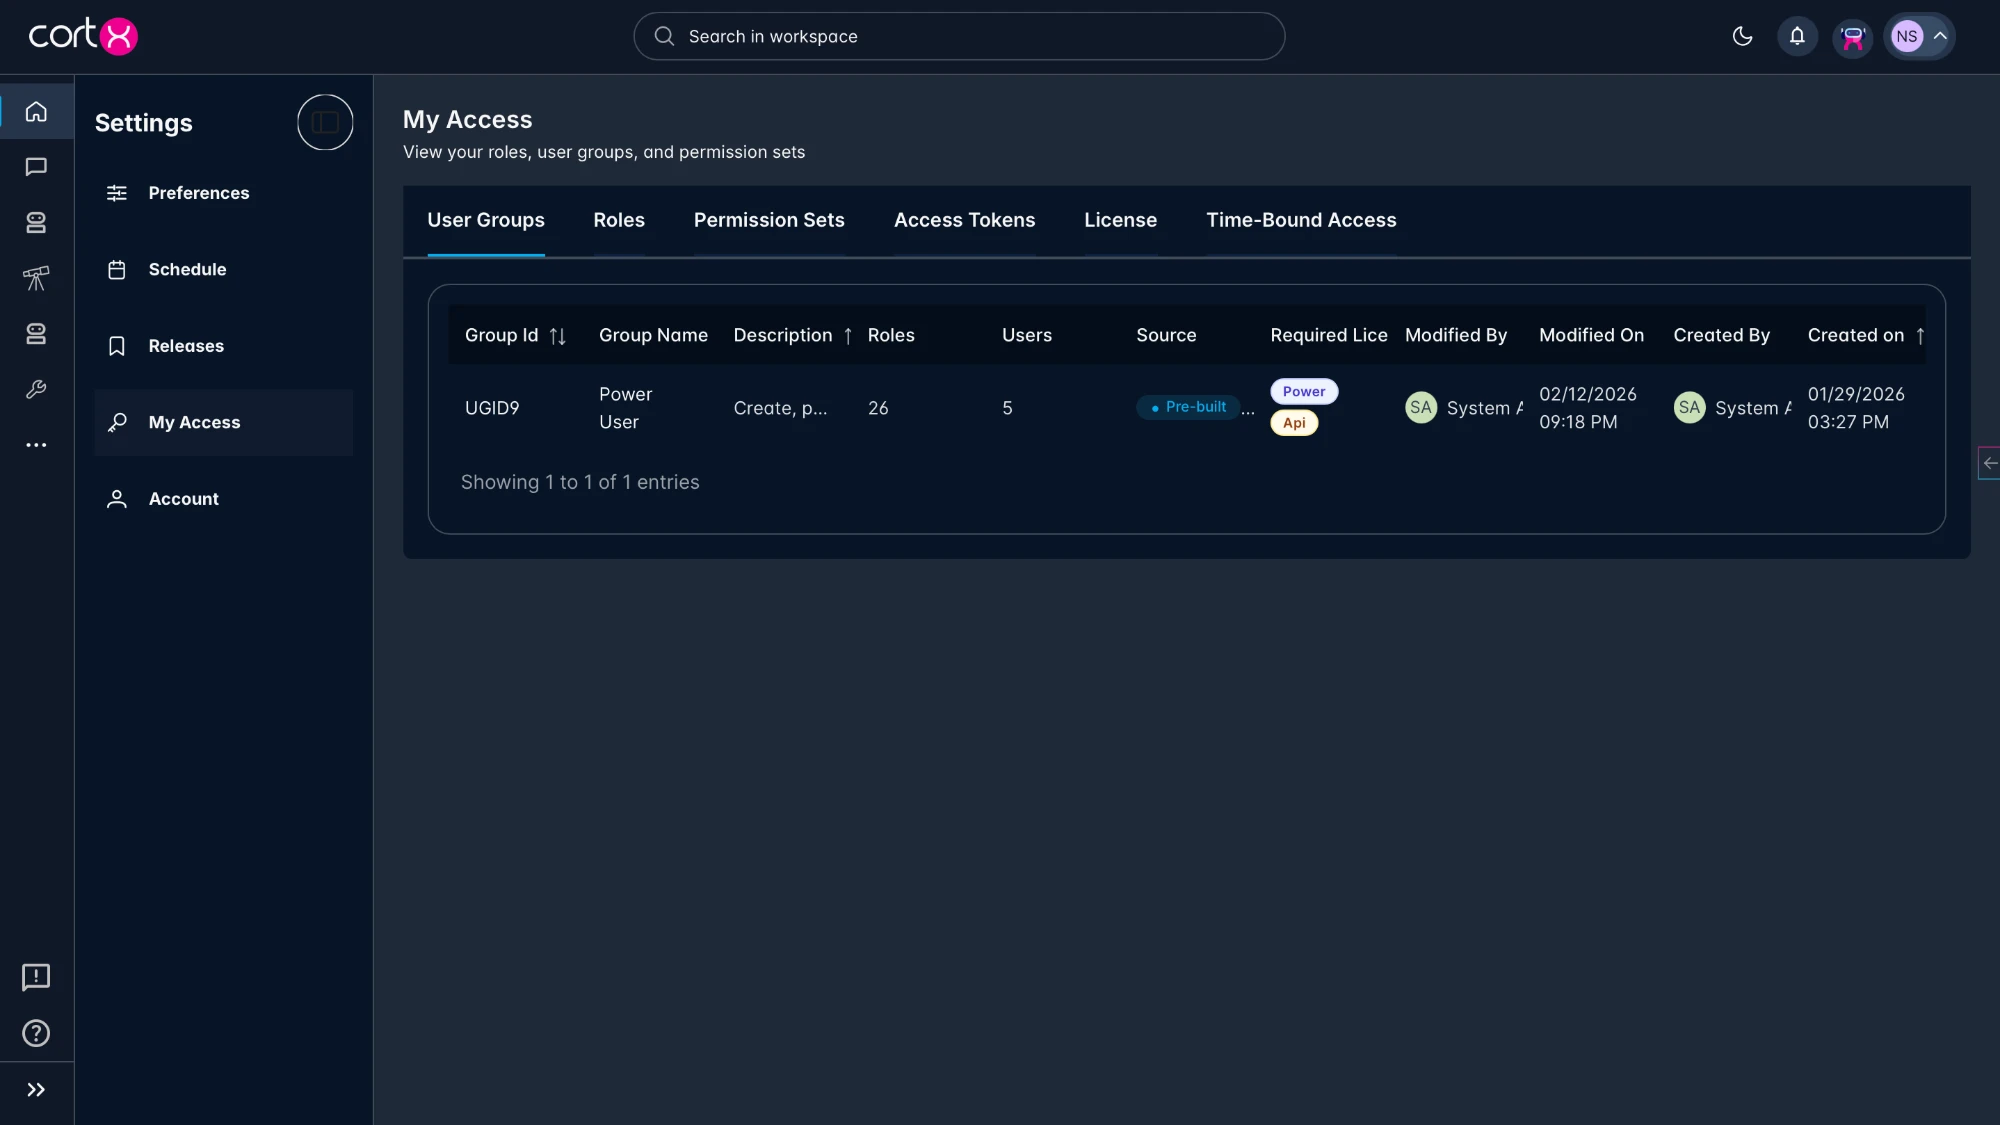Open the Home icon in left rail
The height and width of the screenshot is (1125, 2000).
[x=36, y=111]
